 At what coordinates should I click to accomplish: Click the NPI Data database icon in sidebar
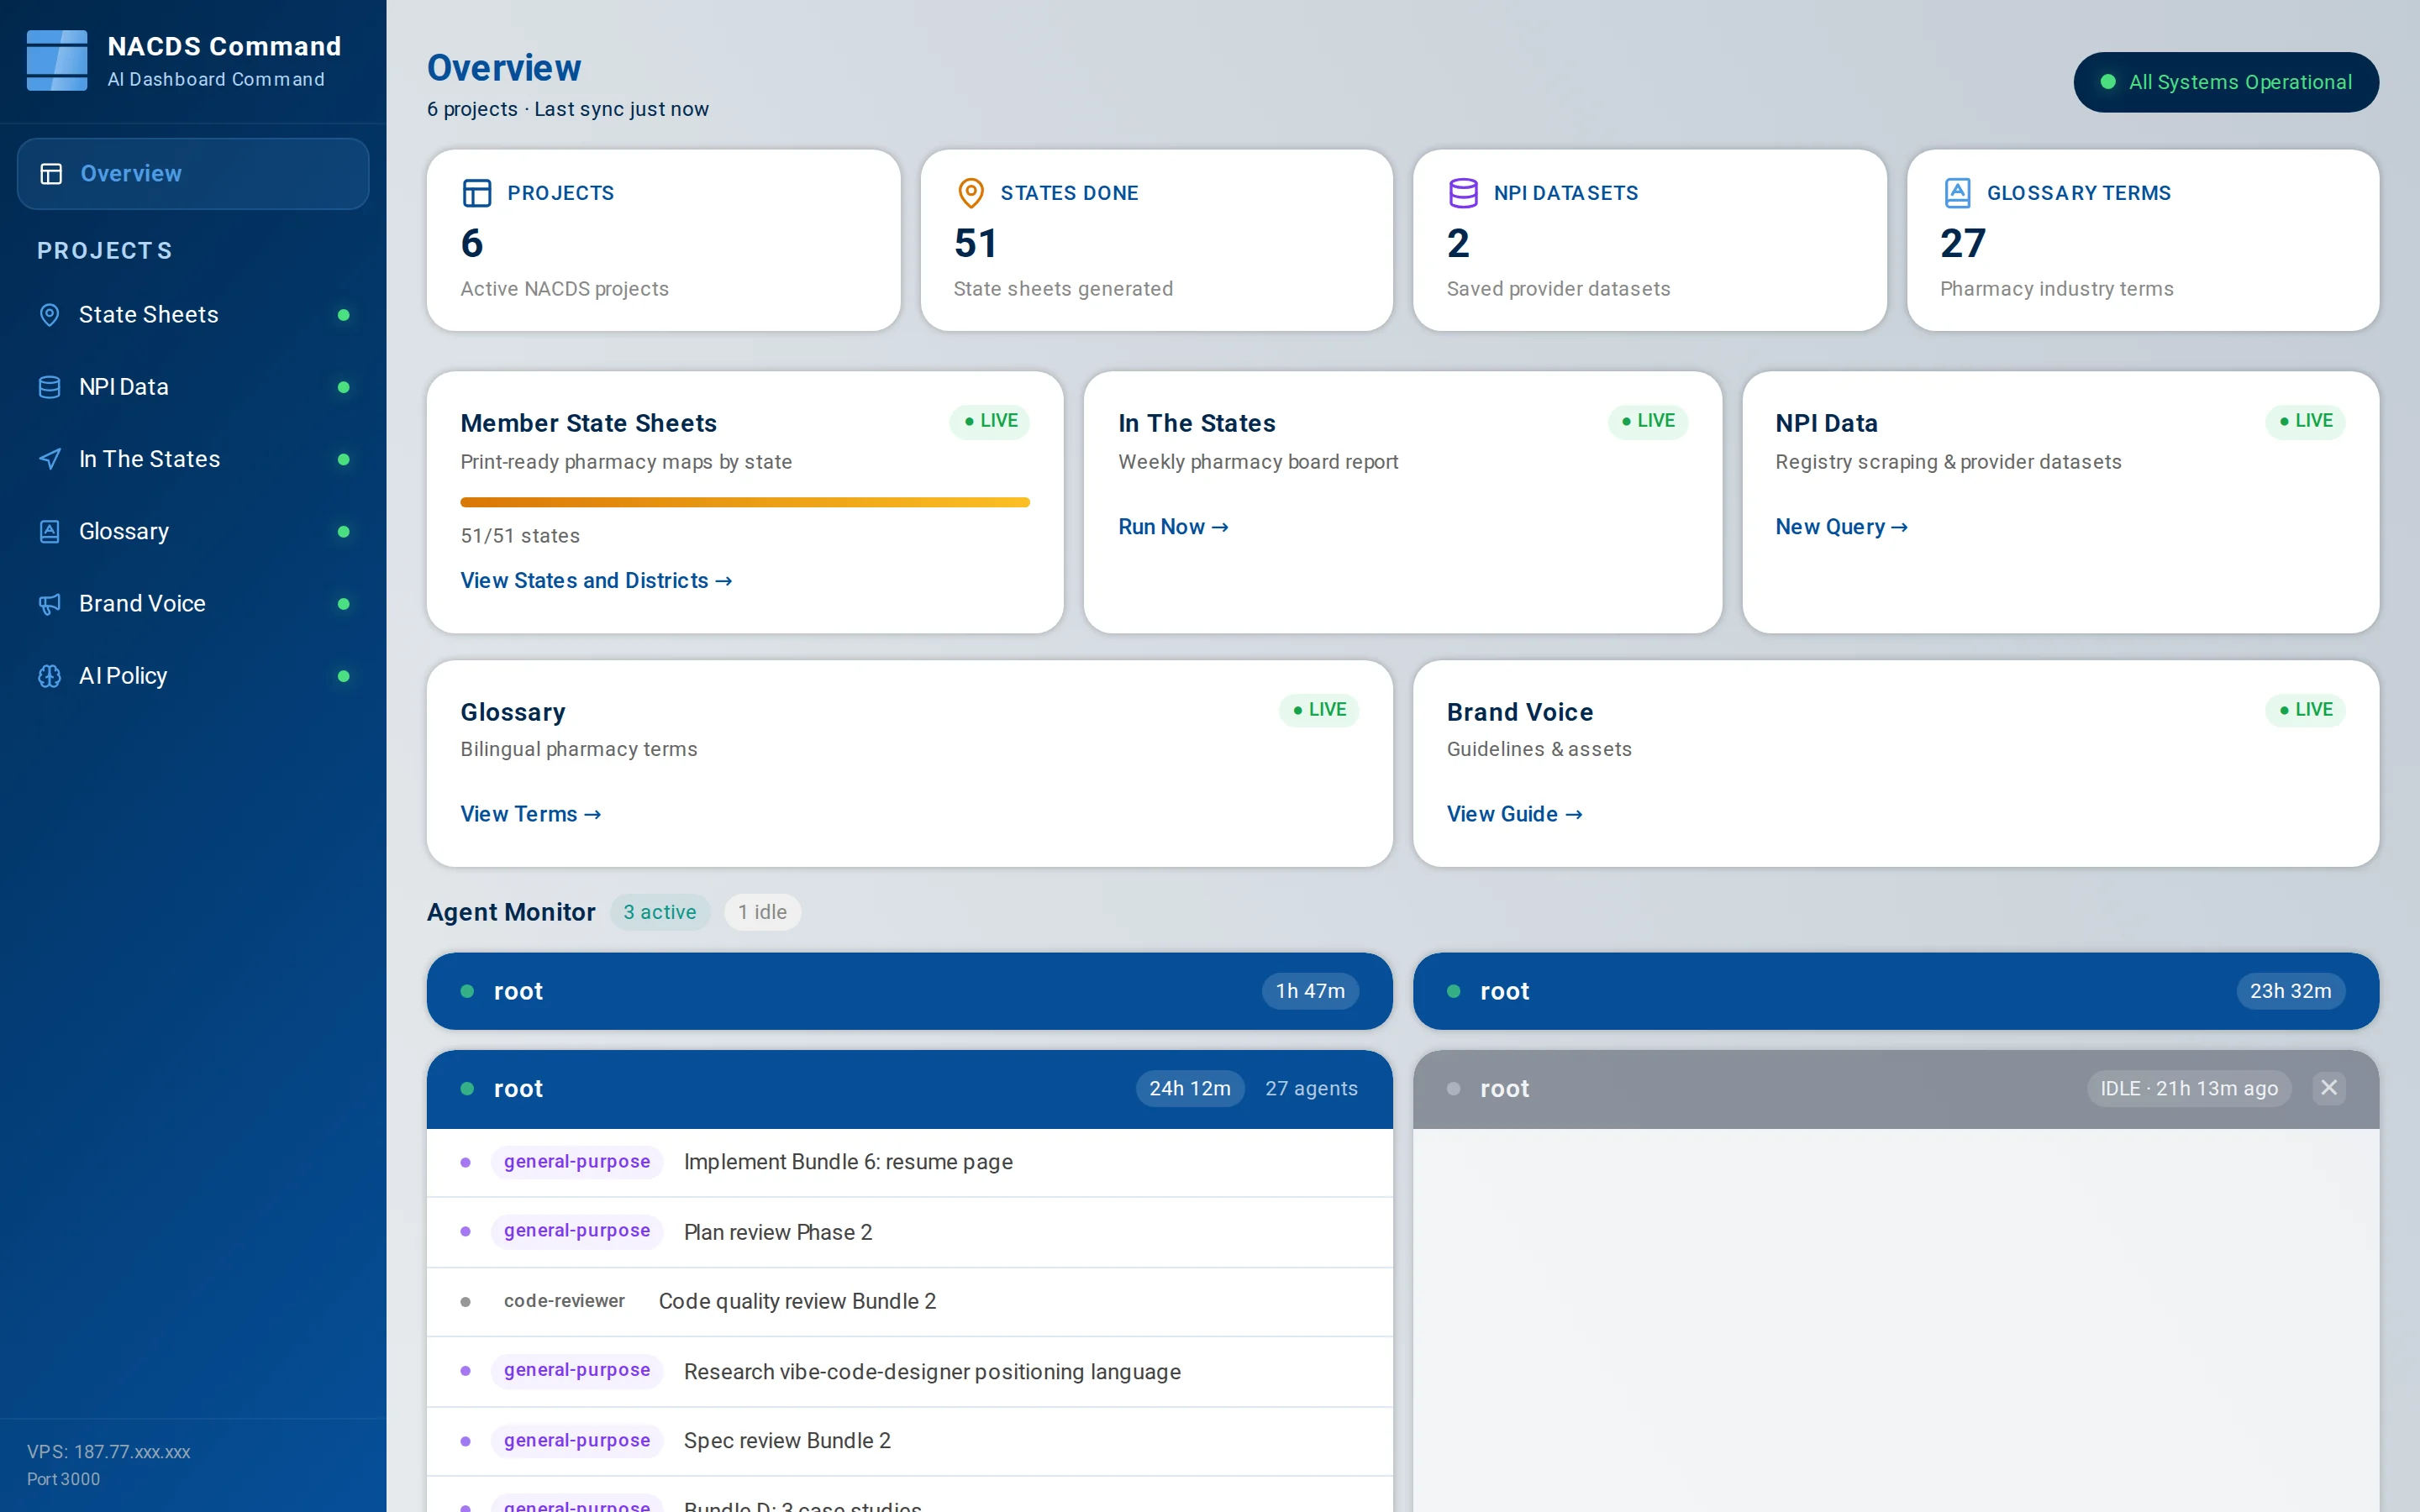coord(49,387)
